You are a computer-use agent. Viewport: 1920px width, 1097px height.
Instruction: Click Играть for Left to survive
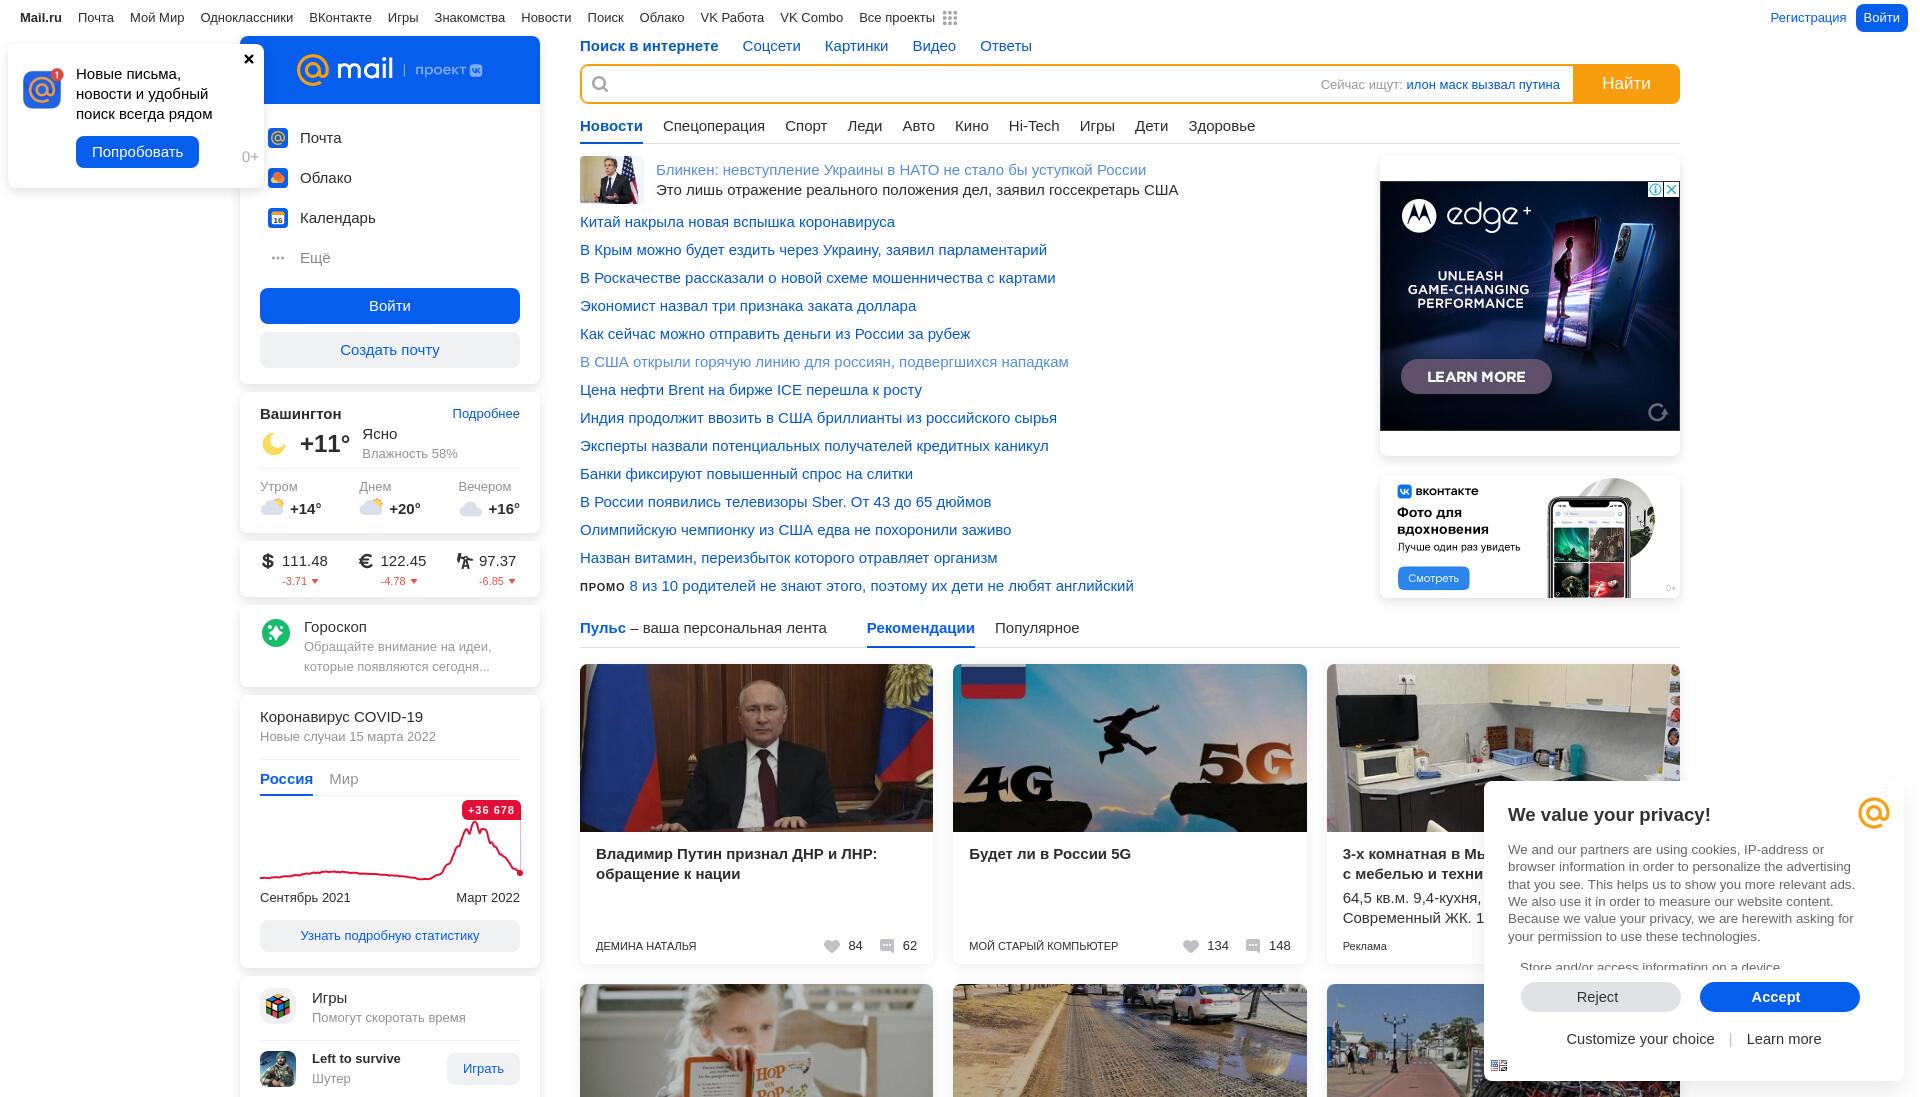(483, 1069)
